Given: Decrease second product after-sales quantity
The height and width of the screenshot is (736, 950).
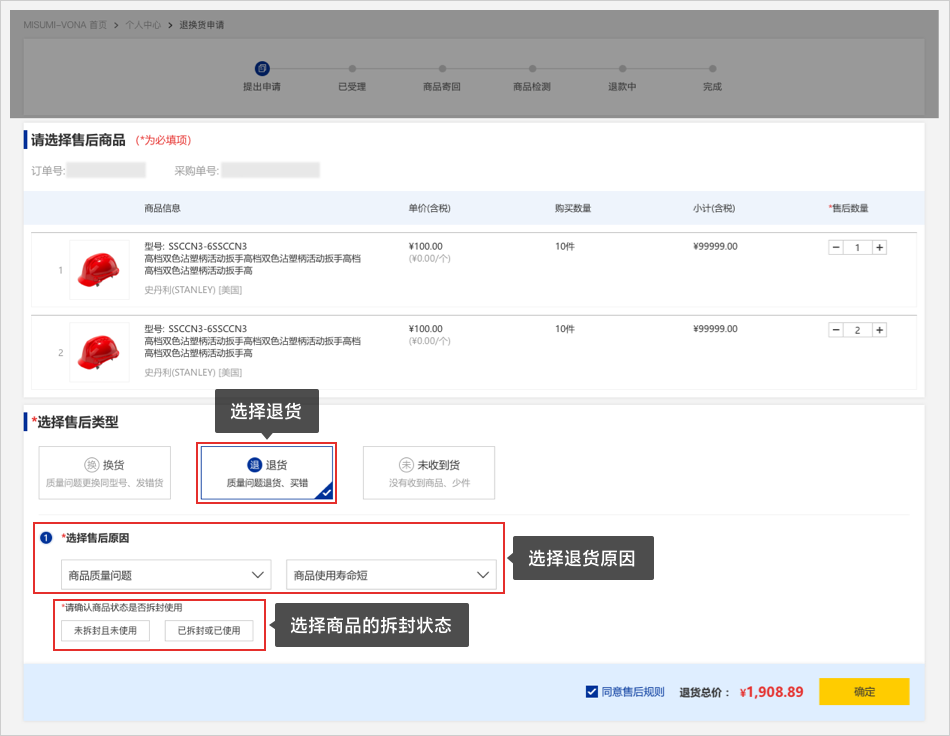Looking at the screenshot, I should pyautogui.click(x=836, y=330).
